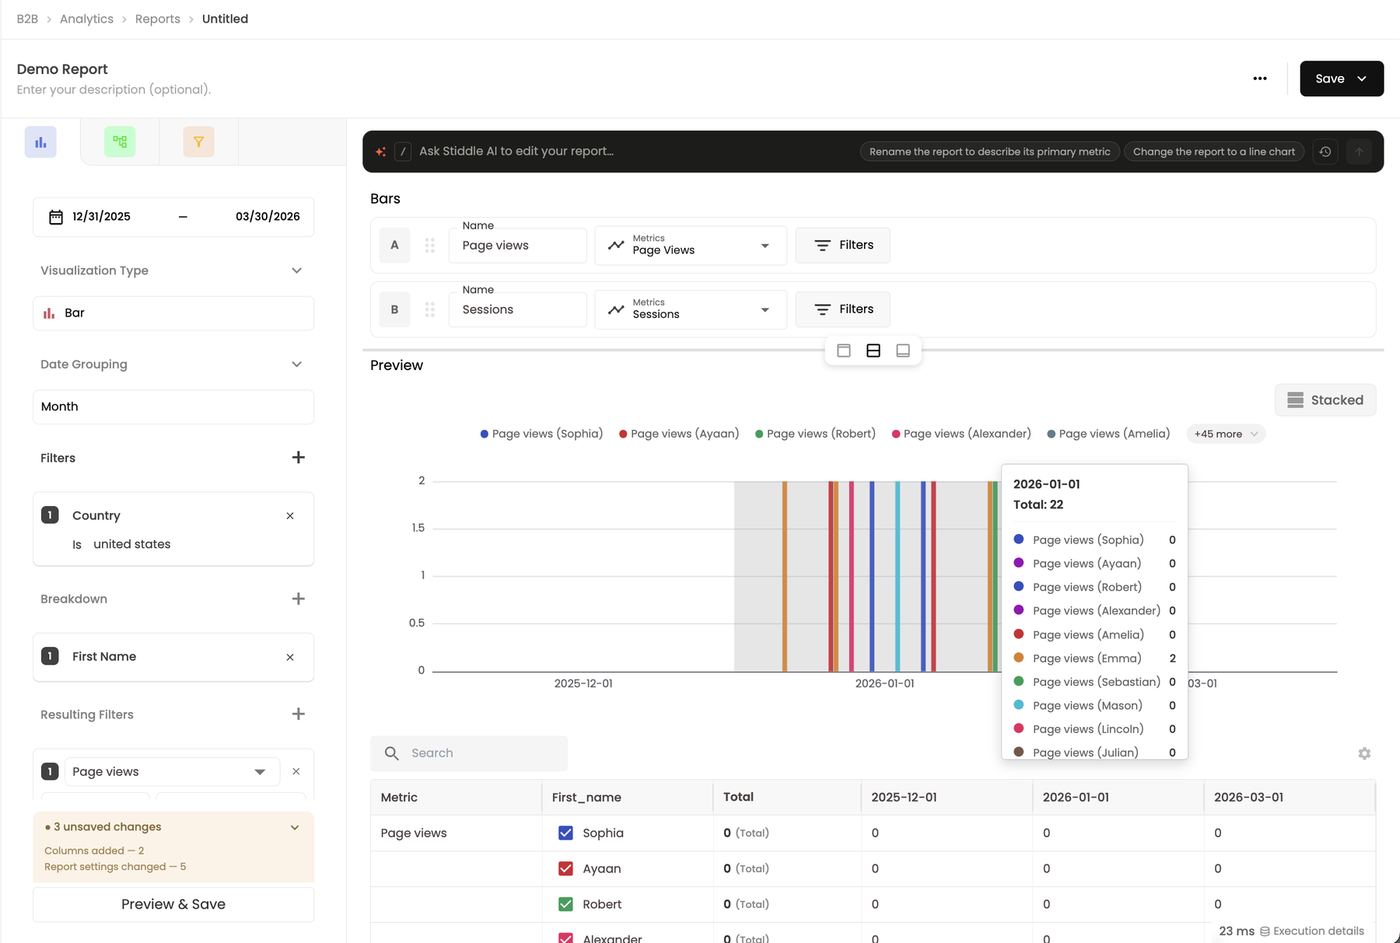This screenshot has width=1400, height=943.
Task: Add a Resulting Filter
Action: click(298, 714)
